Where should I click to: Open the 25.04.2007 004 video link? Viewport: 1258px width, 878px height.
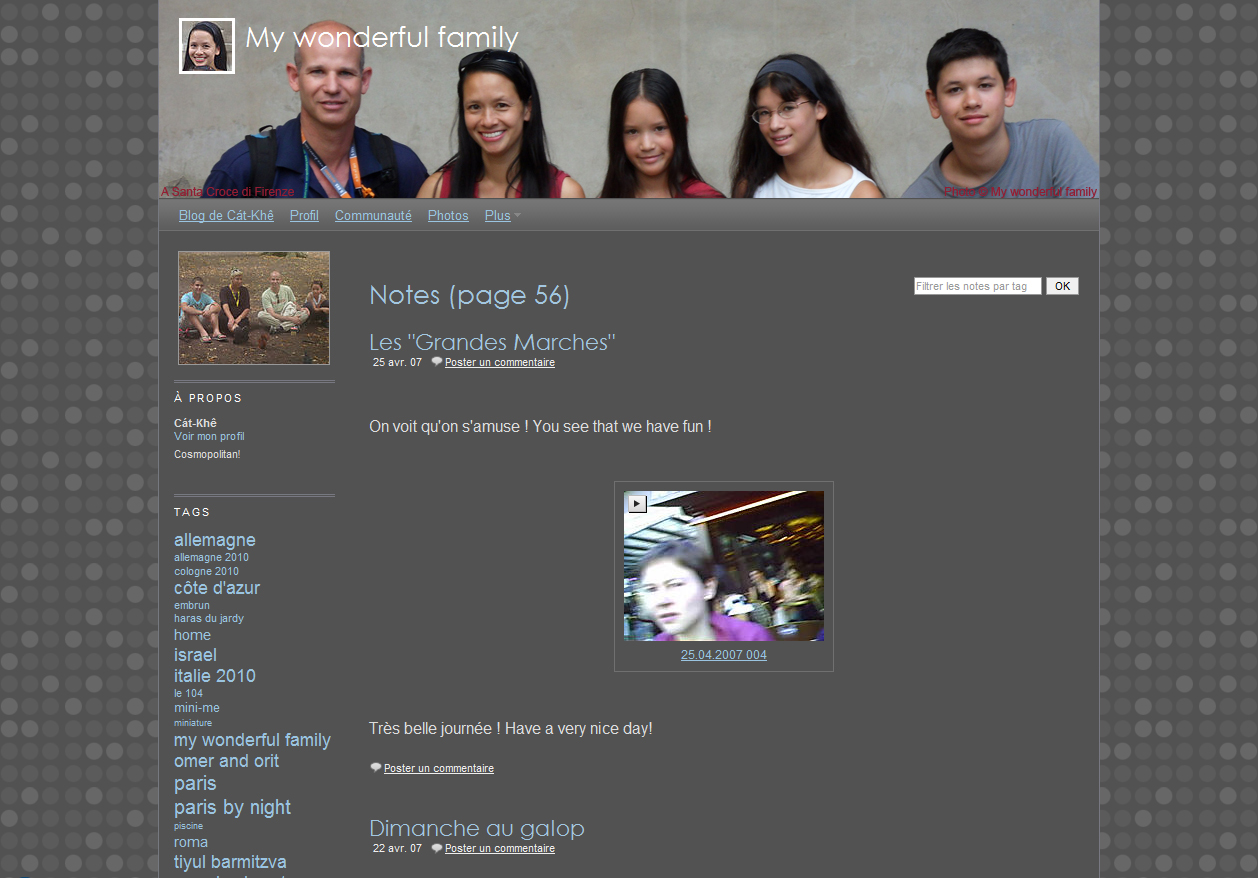coord(724,655)
